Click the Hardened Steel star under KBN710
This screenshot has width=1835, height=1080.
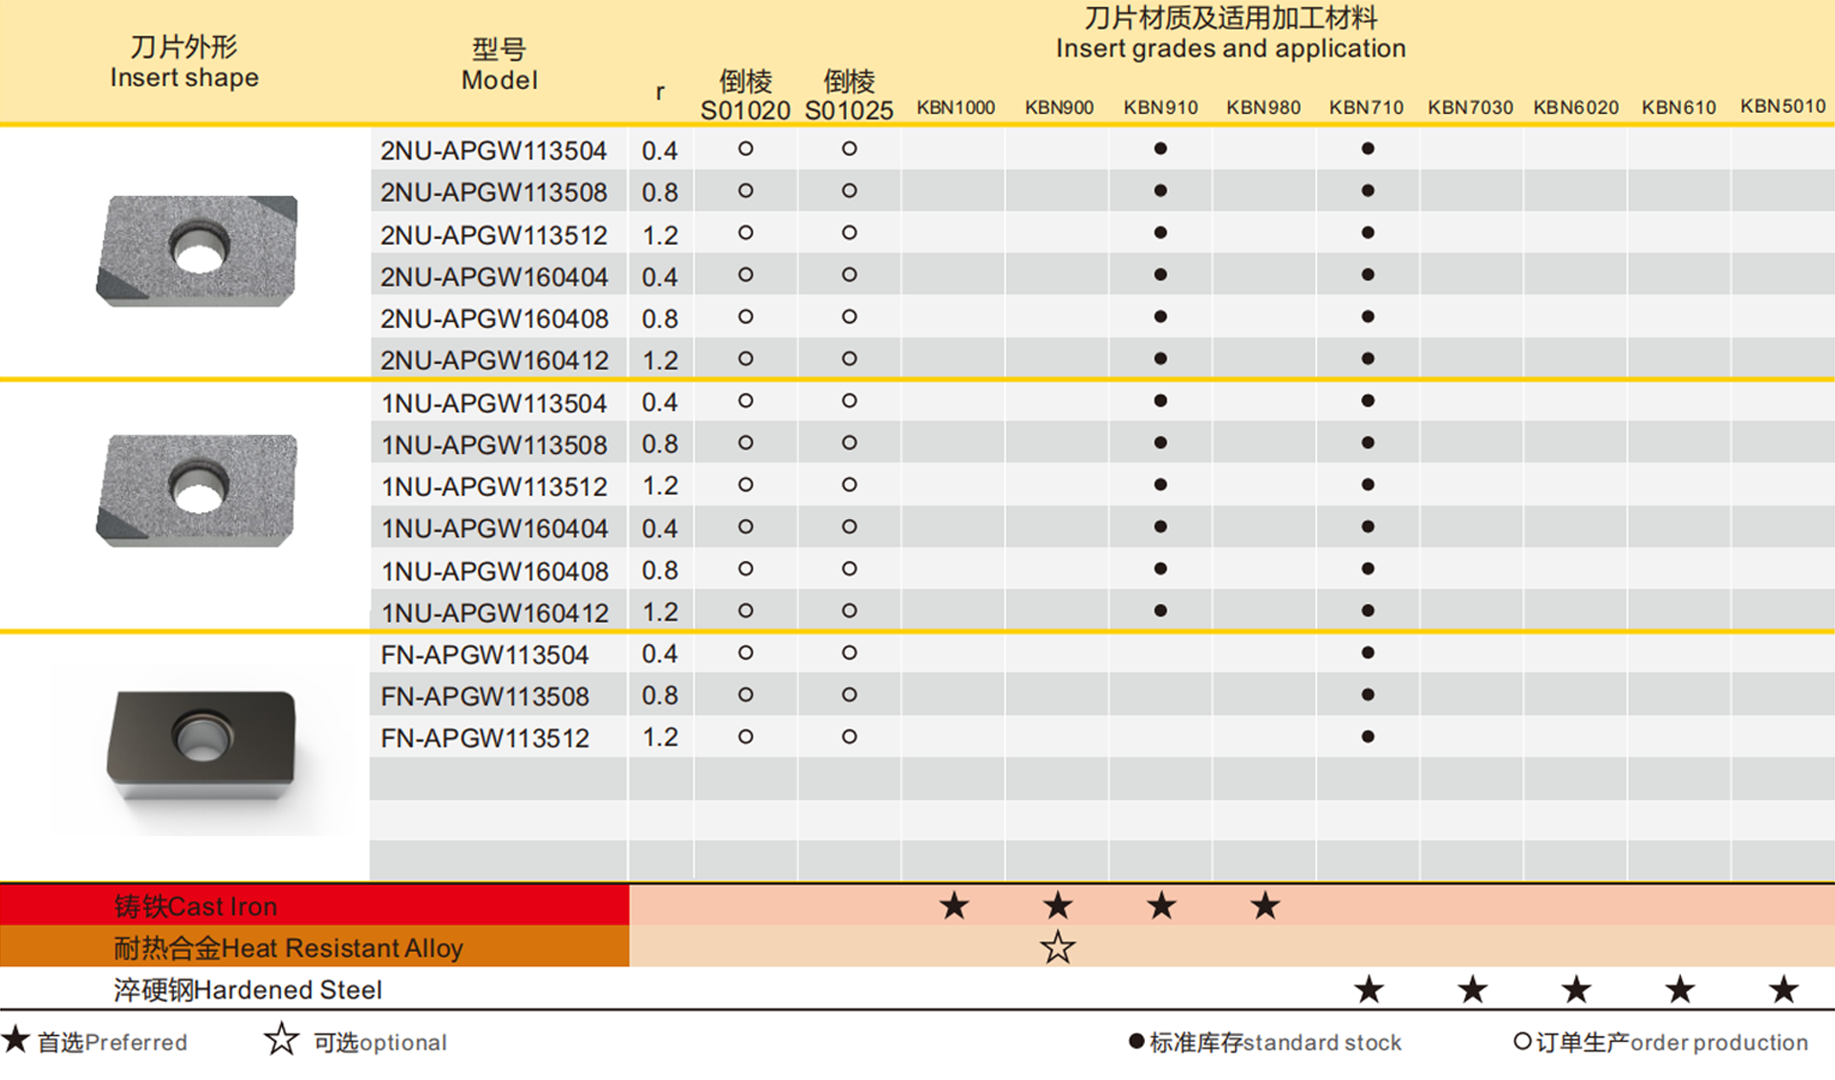pos(1368,990)
